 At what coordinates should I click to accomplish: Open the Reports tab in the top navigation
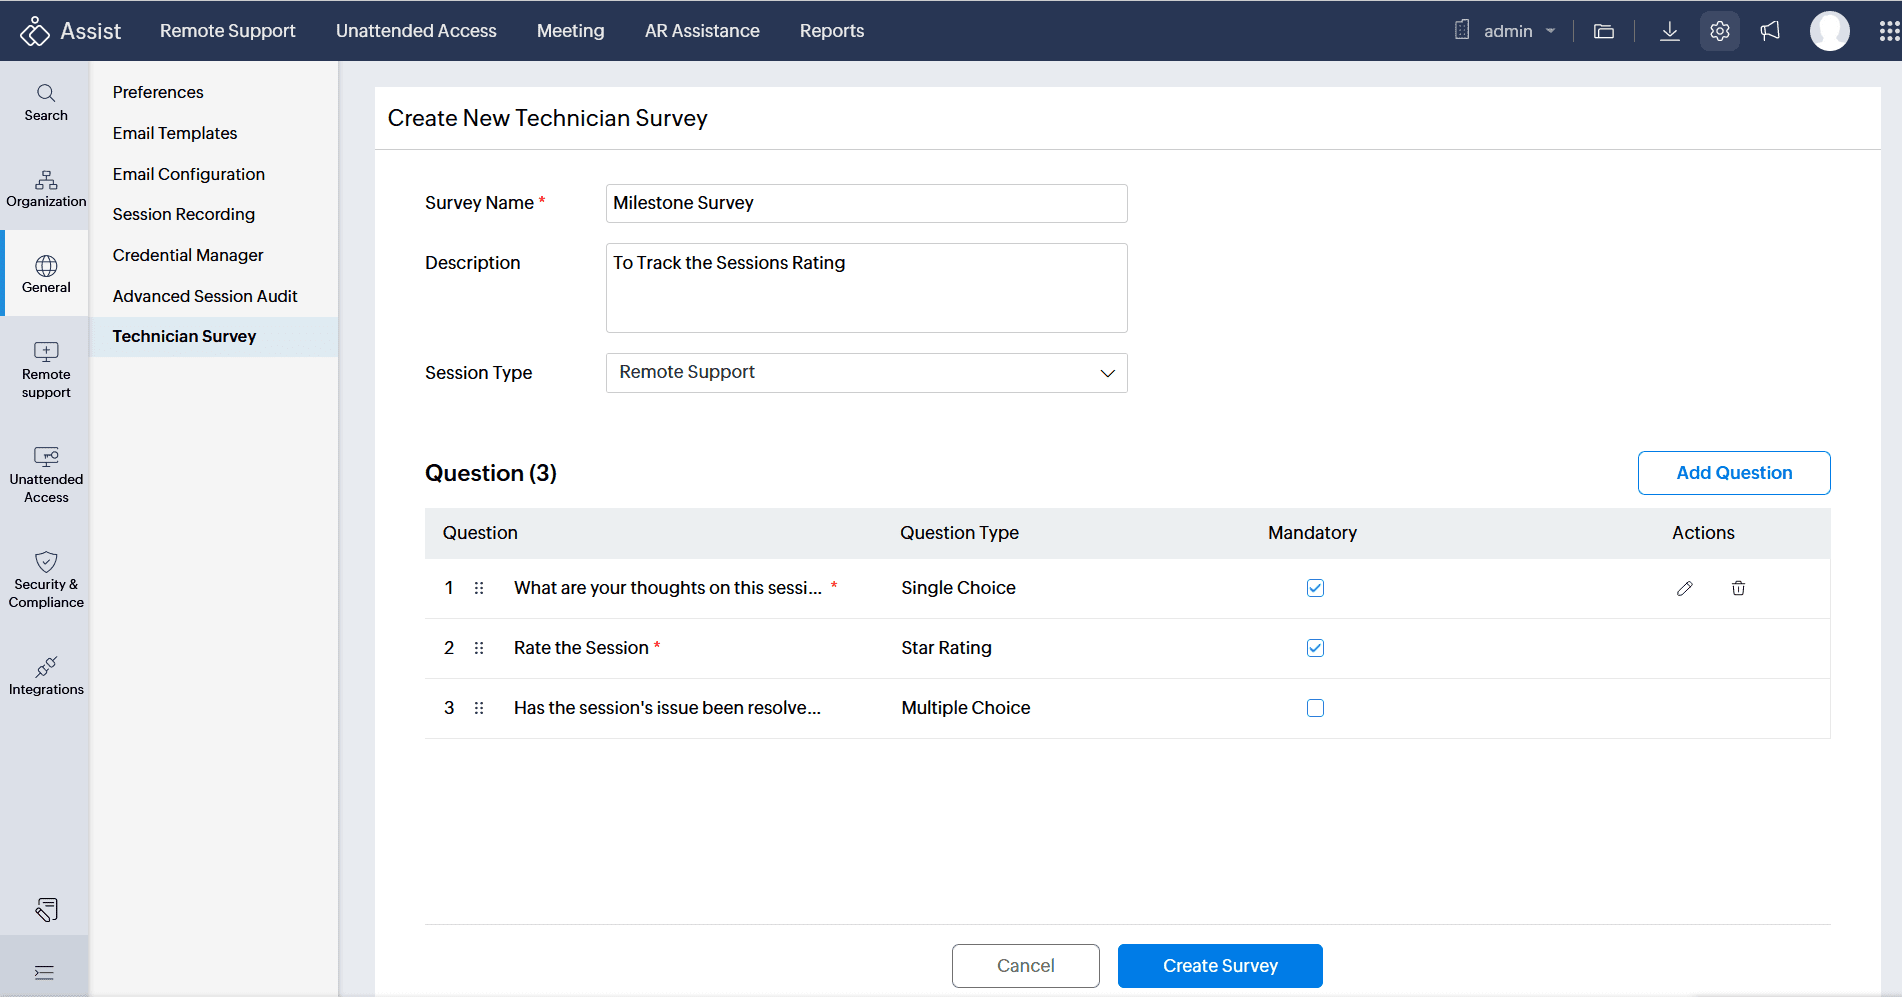tap(831, 31)
